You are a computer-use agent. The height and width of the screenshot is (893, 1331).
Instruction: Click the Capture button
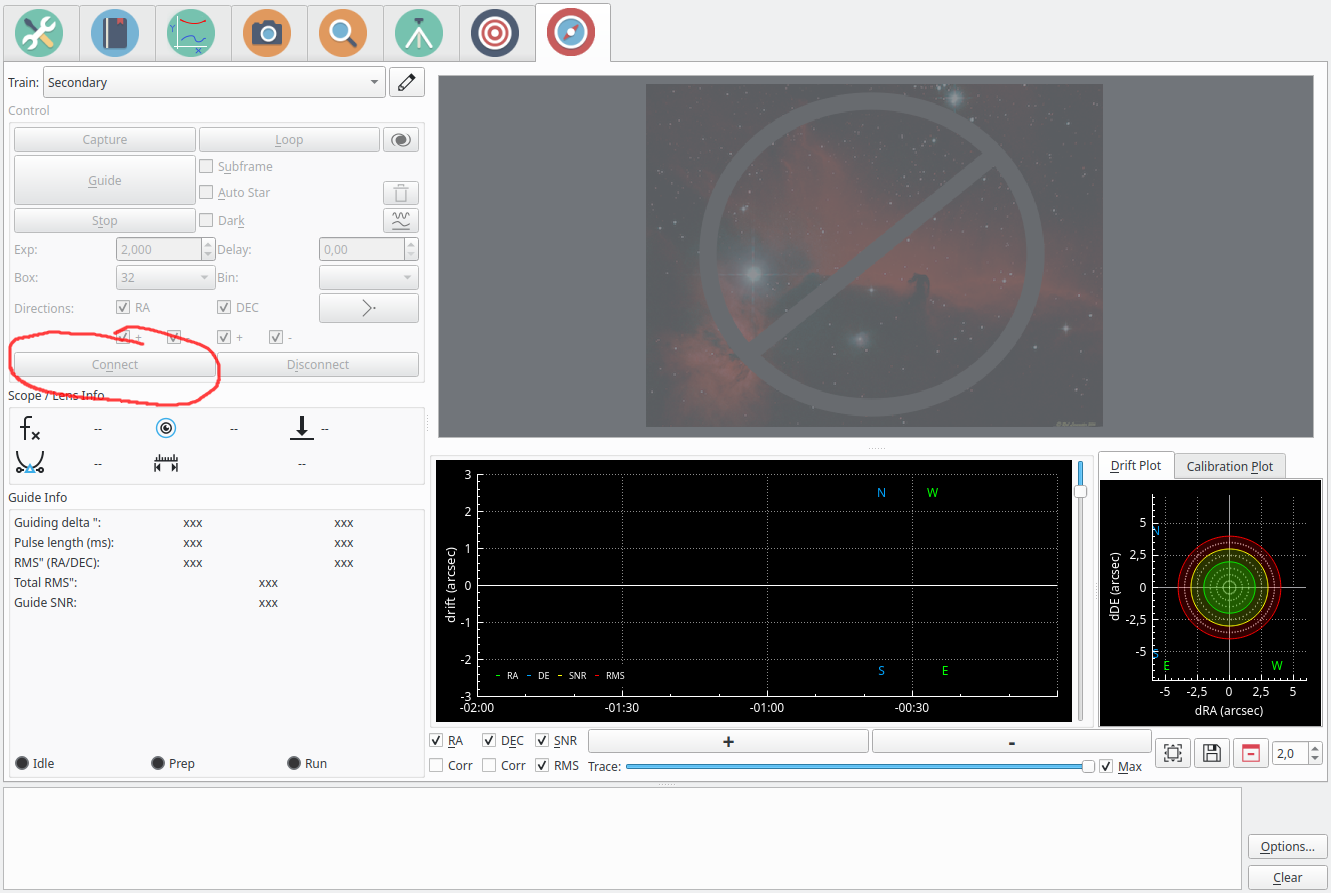(x=105, y=140)
